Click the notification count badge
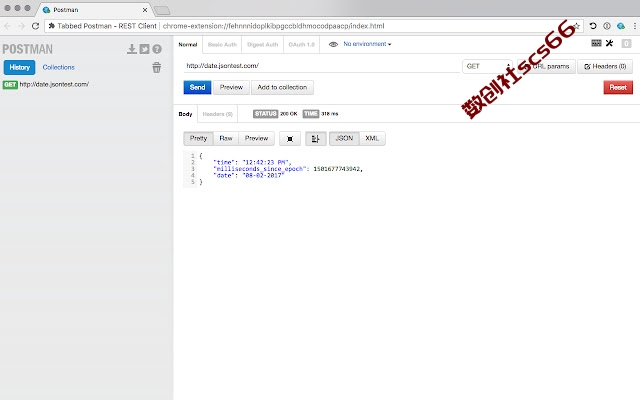 pyautogui.click(x=626, y=43)
